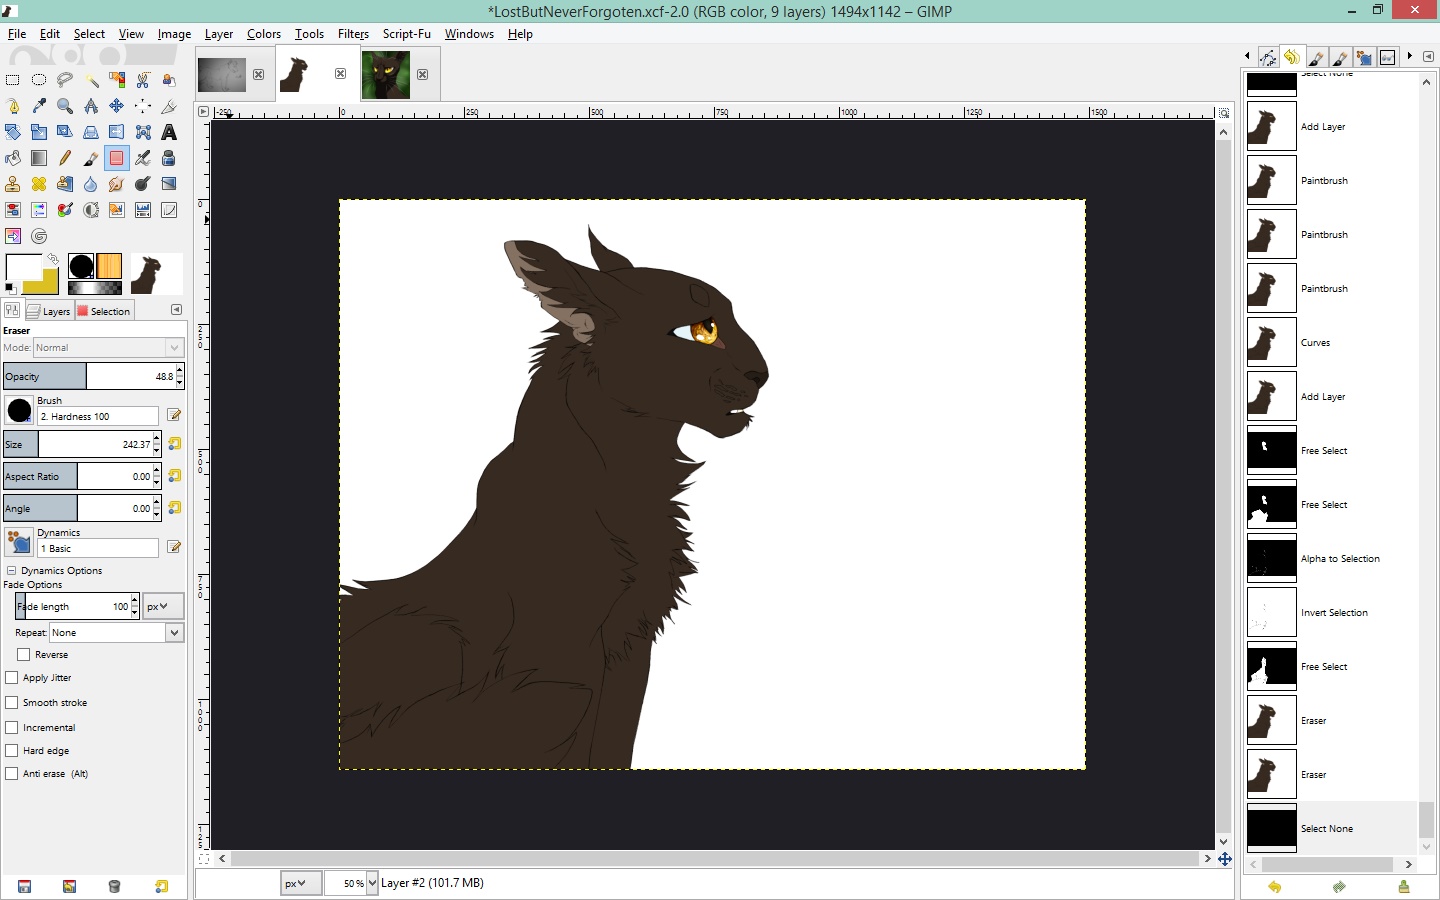Select the Scissors Select tool
Image resolution: width=1440 pixels, height=900 pixels.
click(143, 80)
